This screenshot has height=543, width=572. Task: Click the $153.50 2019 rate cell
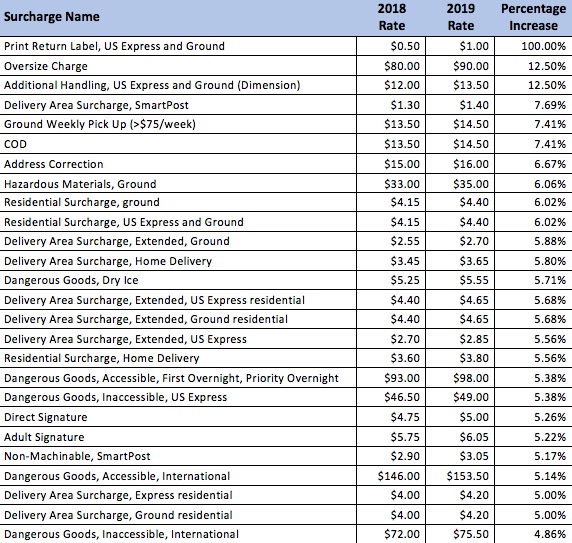460,476
